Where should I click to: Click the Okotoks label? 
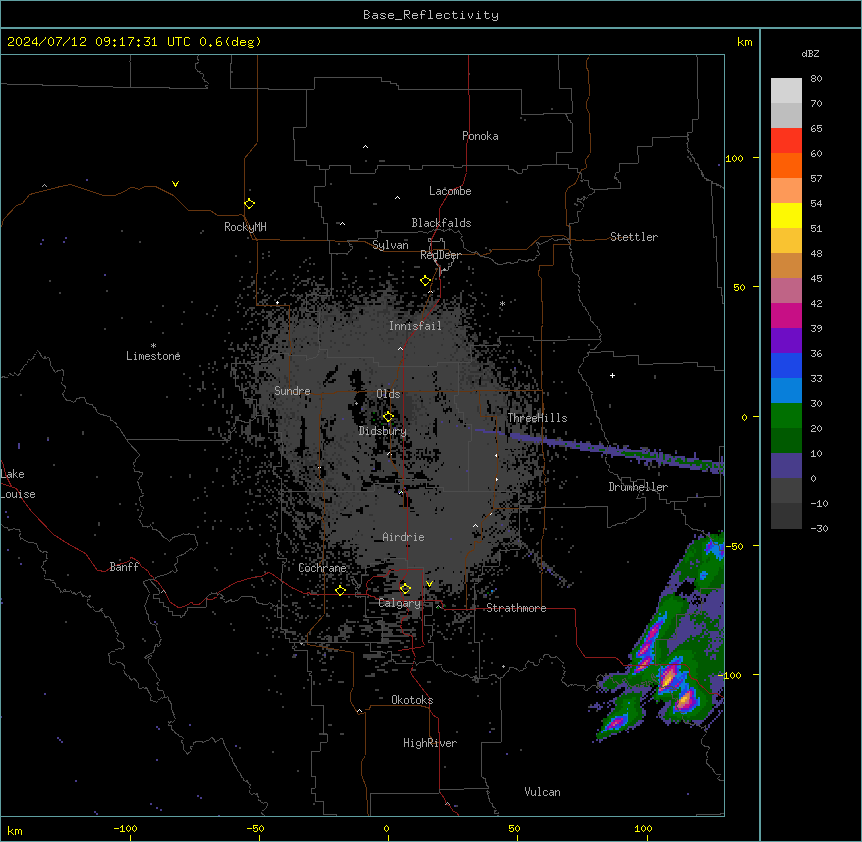point(412,700)
